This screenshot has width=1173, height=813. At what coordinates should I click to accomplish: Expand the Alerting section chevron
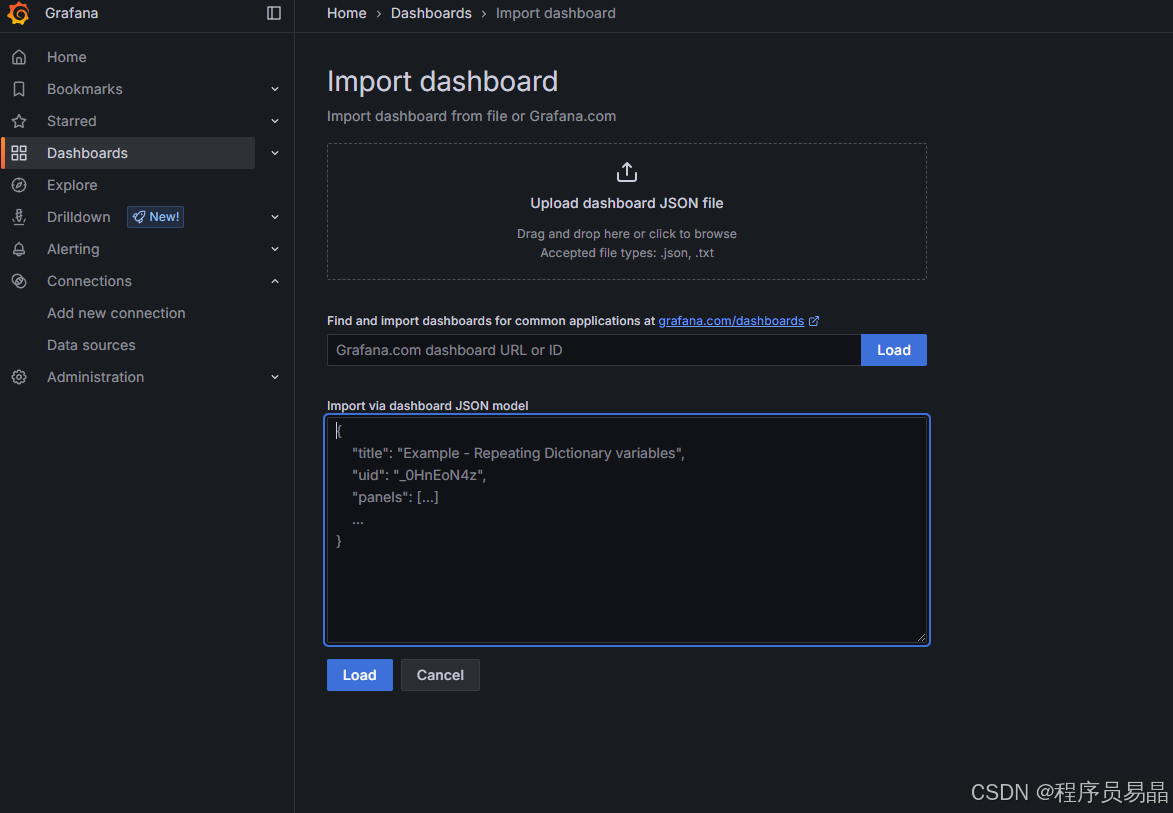275,249
